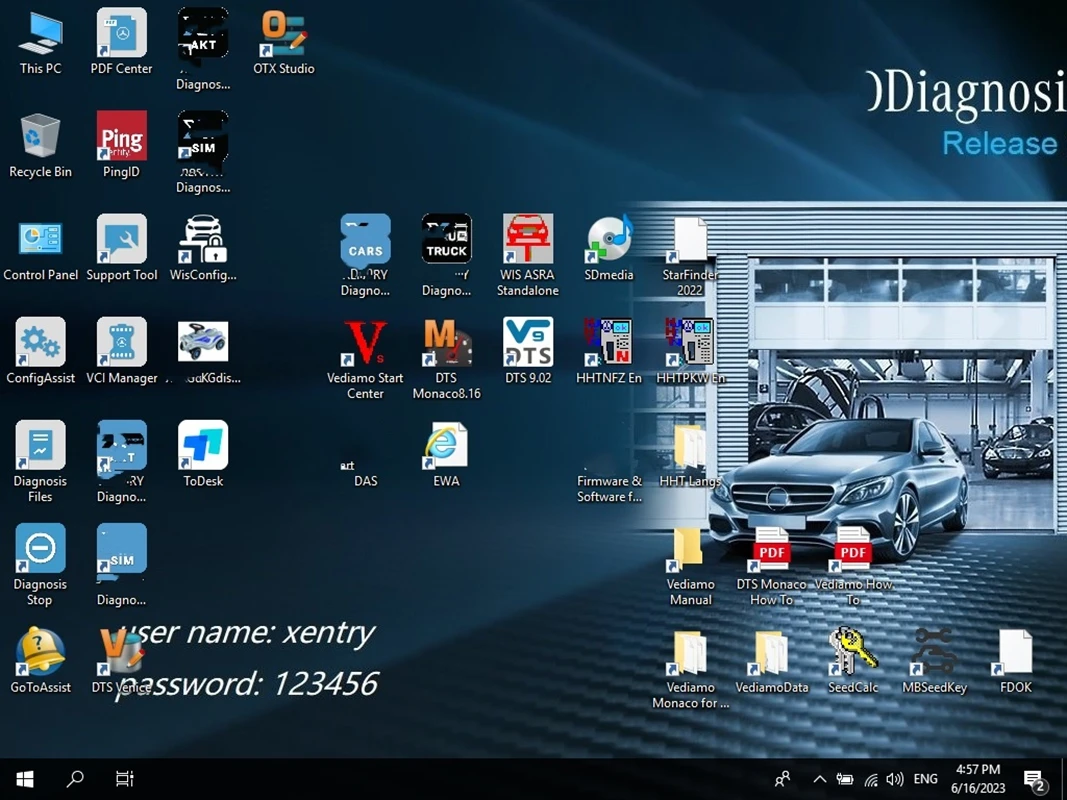The image size is (1067, 800).
Task: Select the VCI Manager icon
Action: click(x=122, y=344)
